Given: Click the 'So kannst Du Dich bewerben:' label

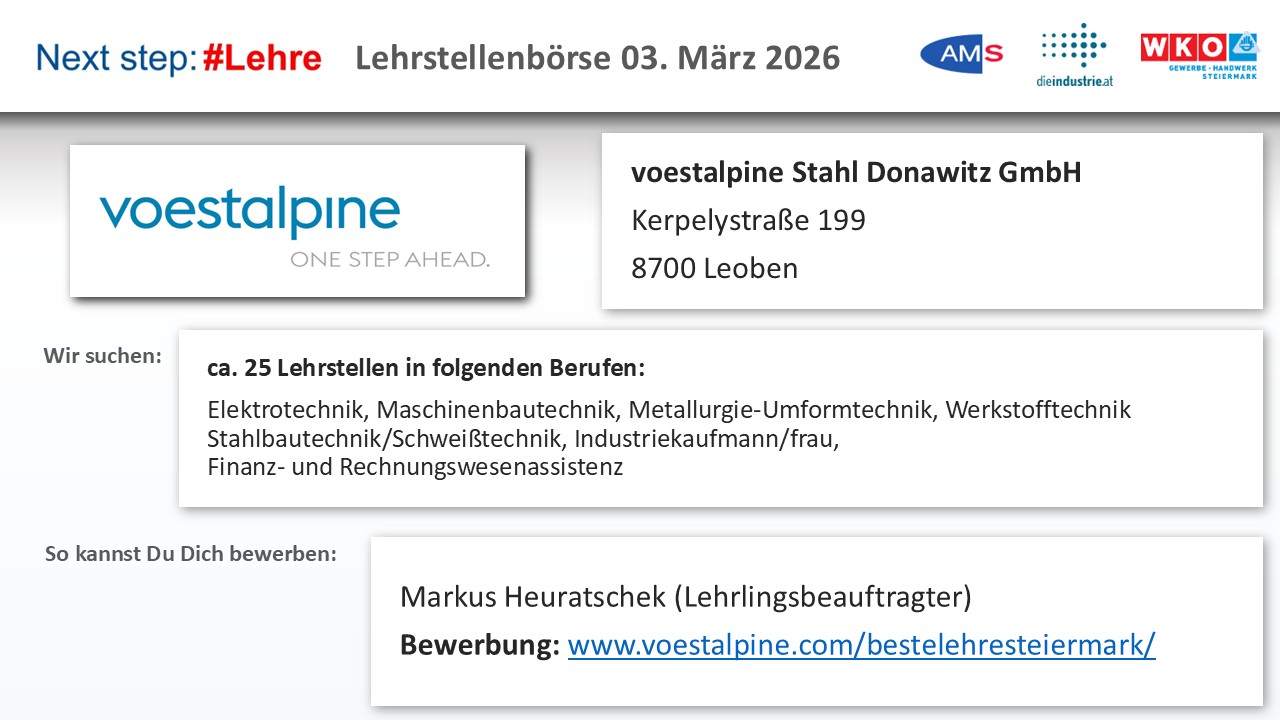Looking at the screenshot, I should pos(190,553).
